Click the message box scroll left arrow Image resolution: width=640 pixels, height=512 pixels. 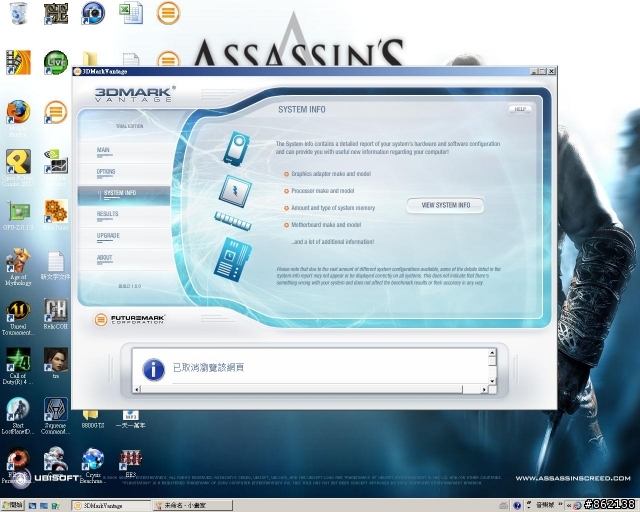[x=137, y=390]
